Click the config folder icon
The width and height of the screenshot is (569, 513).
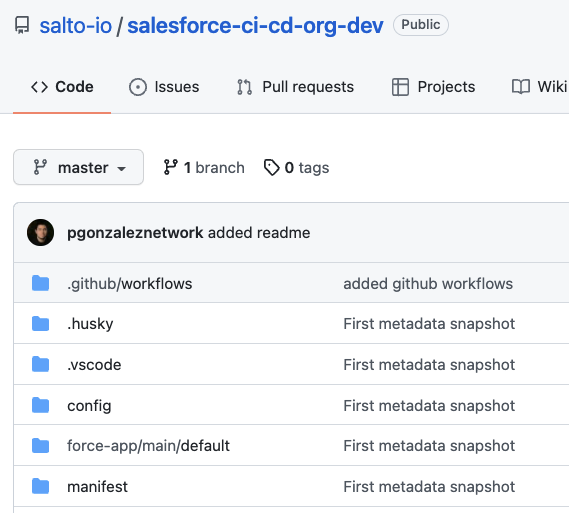40,406
